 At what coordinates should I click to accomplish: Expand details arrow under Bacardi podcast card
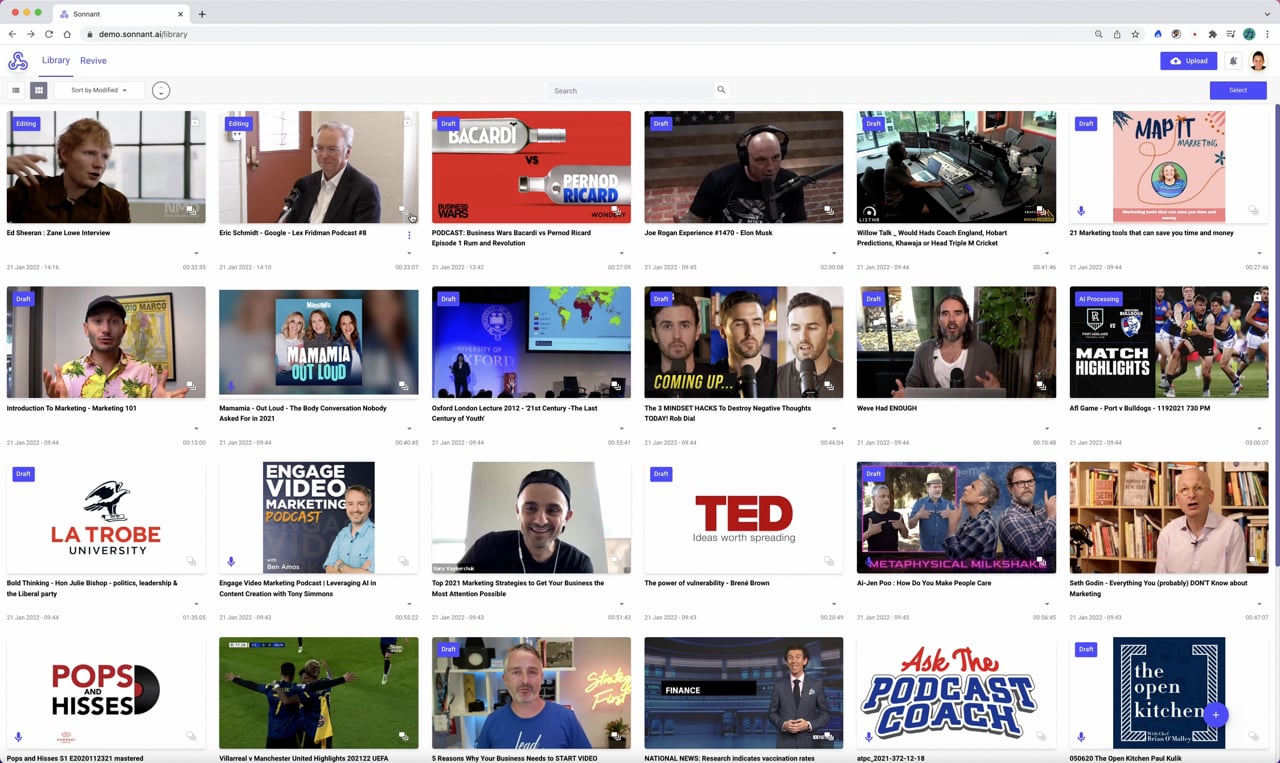pos(621,254)
